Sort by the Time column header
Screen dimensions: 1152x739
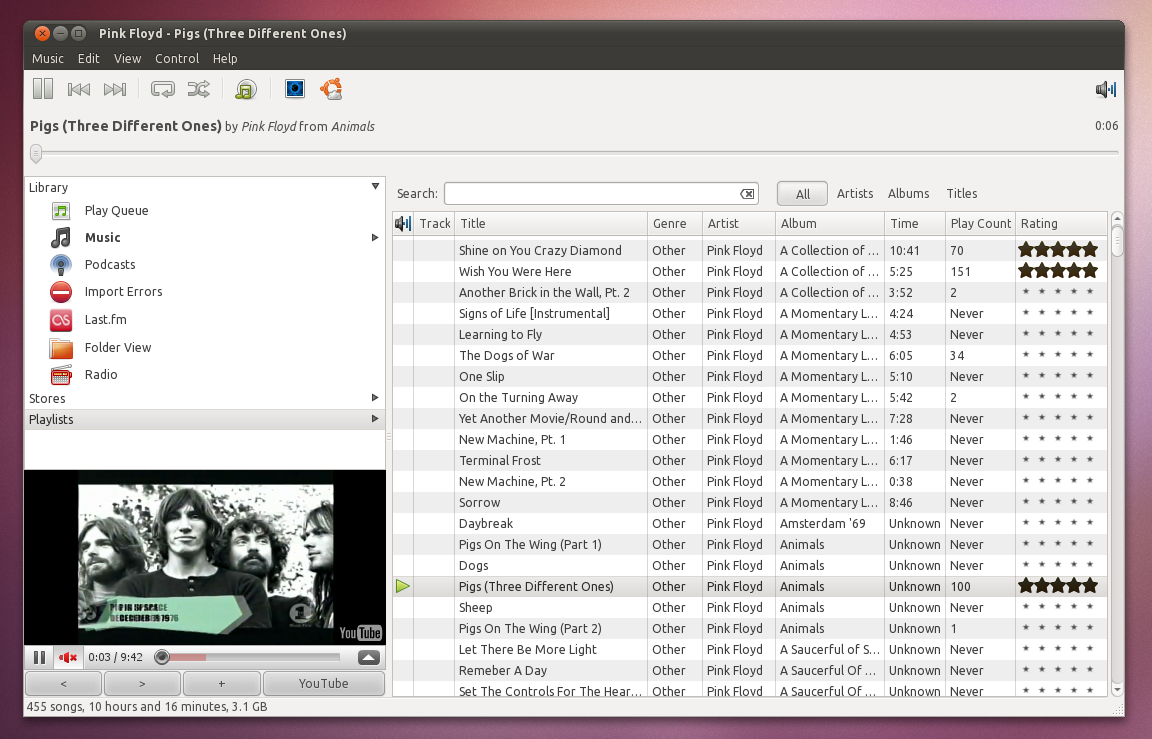tap(915, 223)
